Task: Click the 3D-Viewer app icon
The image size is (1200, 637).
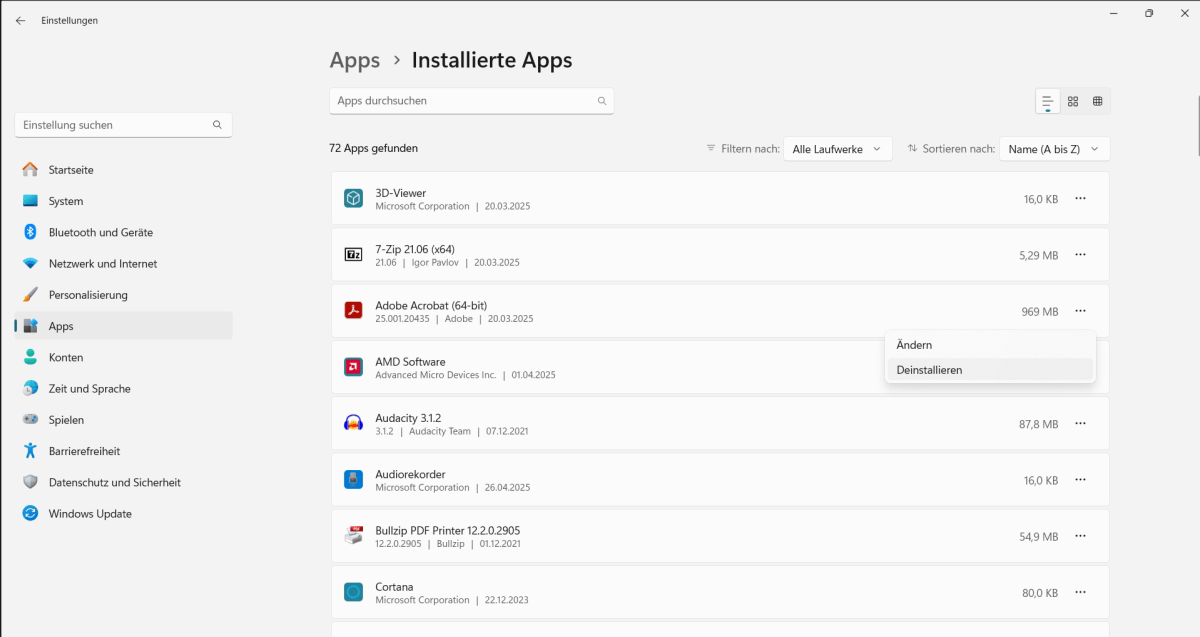Action: 353,198
